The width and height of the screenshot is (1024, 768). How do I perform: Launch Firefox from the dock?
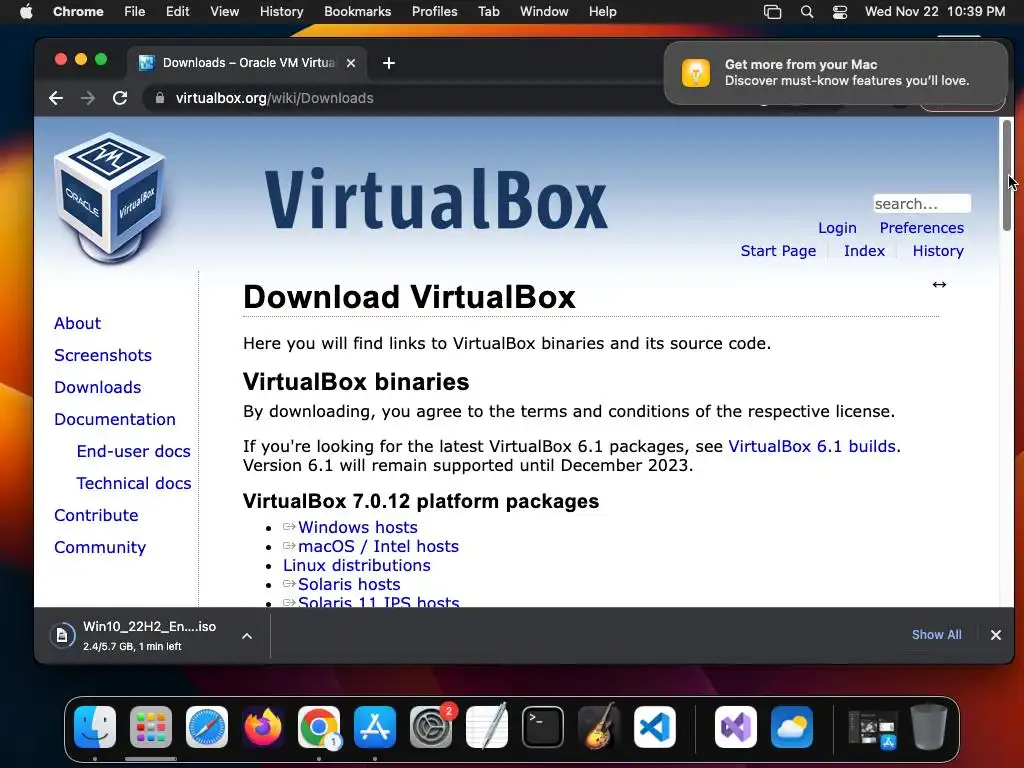[x=263, y=727]
